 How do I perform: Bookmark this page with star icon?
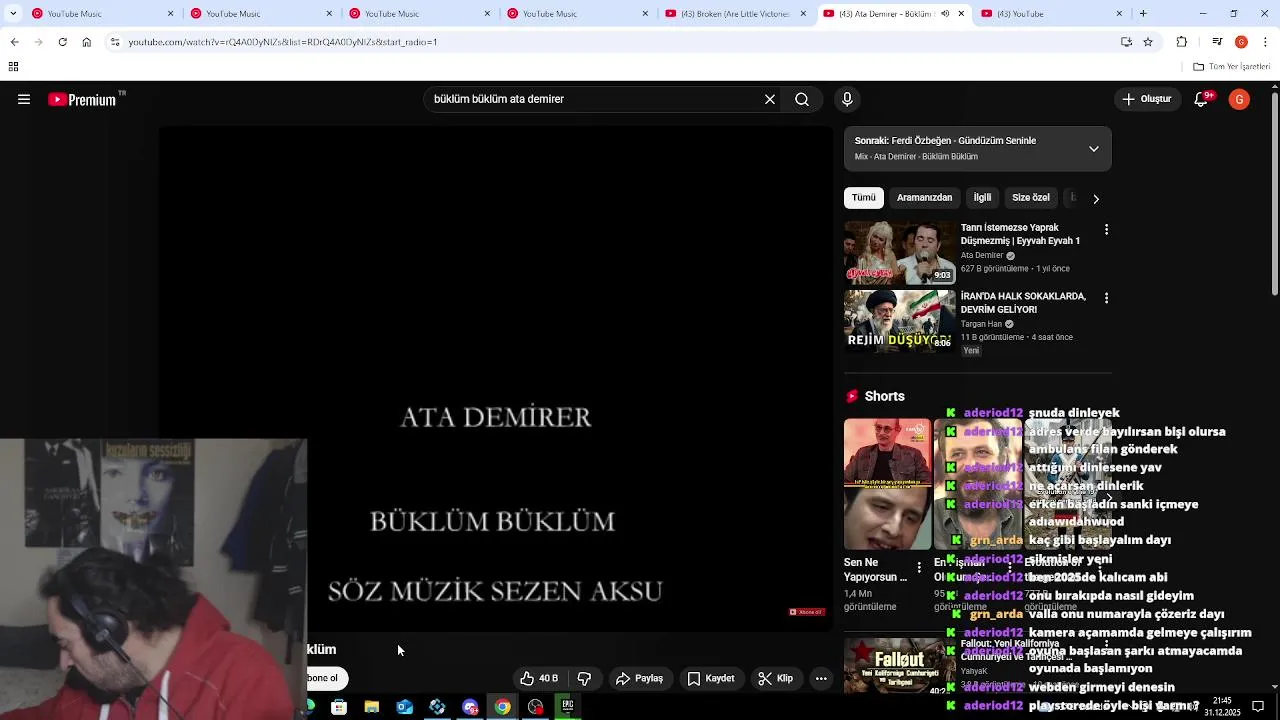pyautogui.click(x=1148, y=42)
